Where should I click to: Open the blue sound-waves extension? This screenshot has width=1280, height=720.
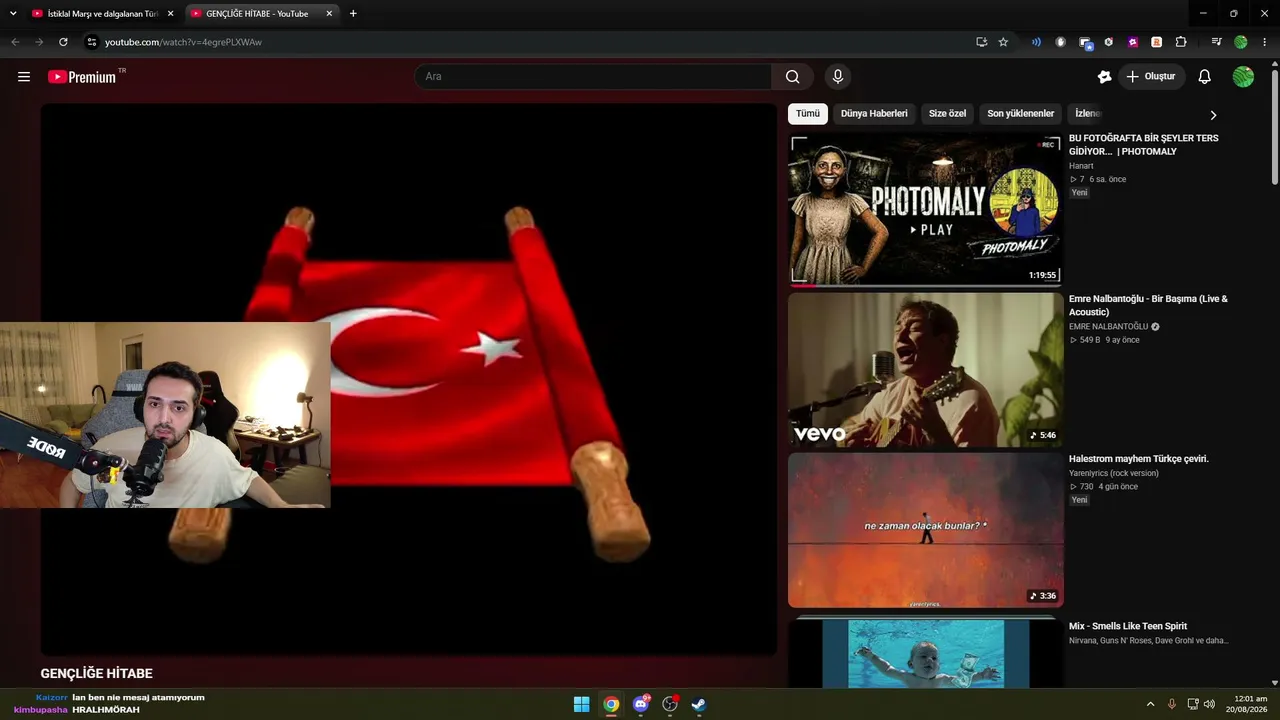click(x=1036, y=42)
